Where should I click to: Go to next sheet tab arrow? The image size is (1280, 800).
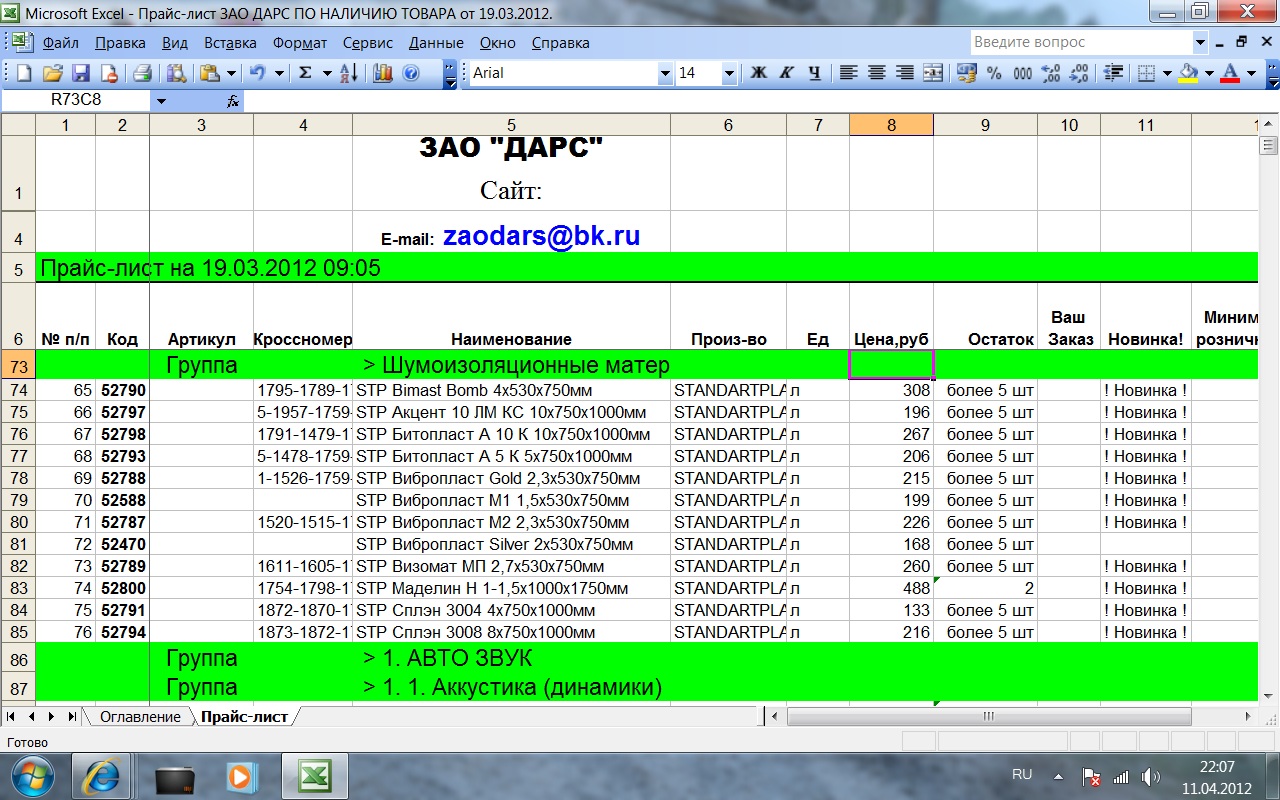click(x=51, y=717)
